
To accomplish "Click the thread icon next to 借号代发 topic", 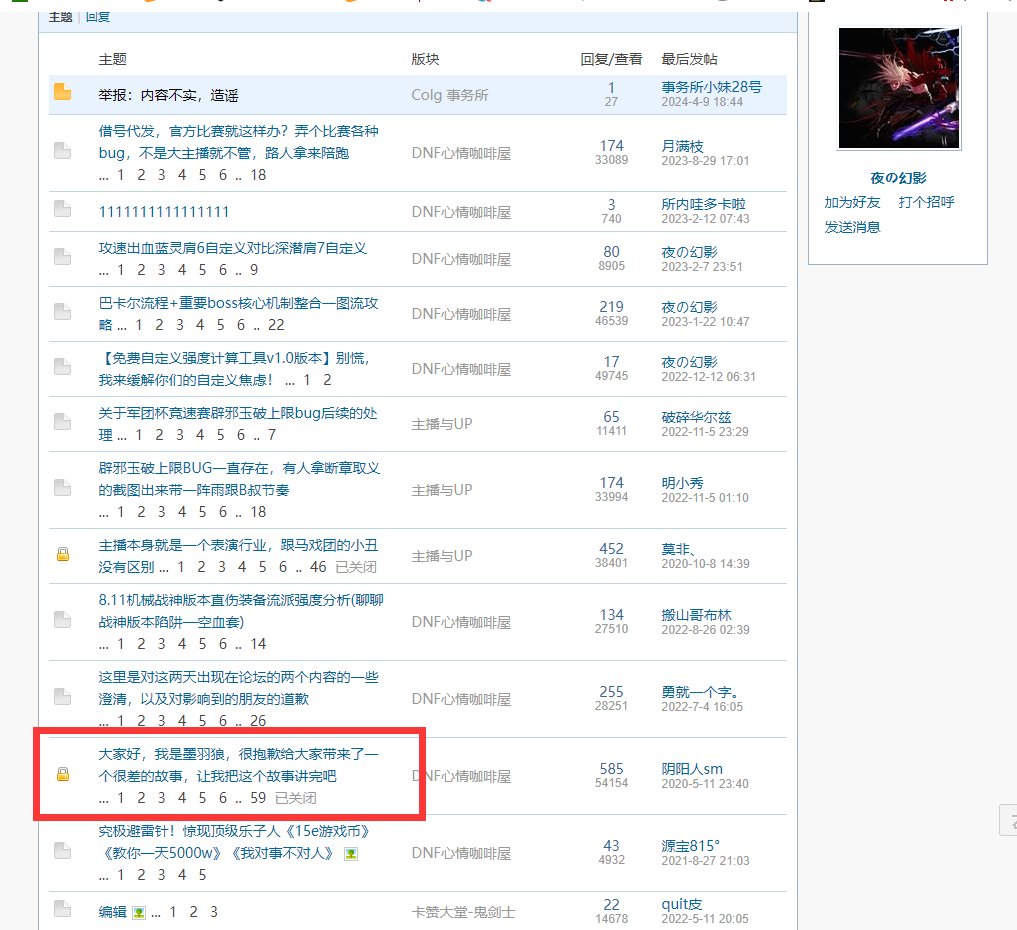I will tap(63, 151).
